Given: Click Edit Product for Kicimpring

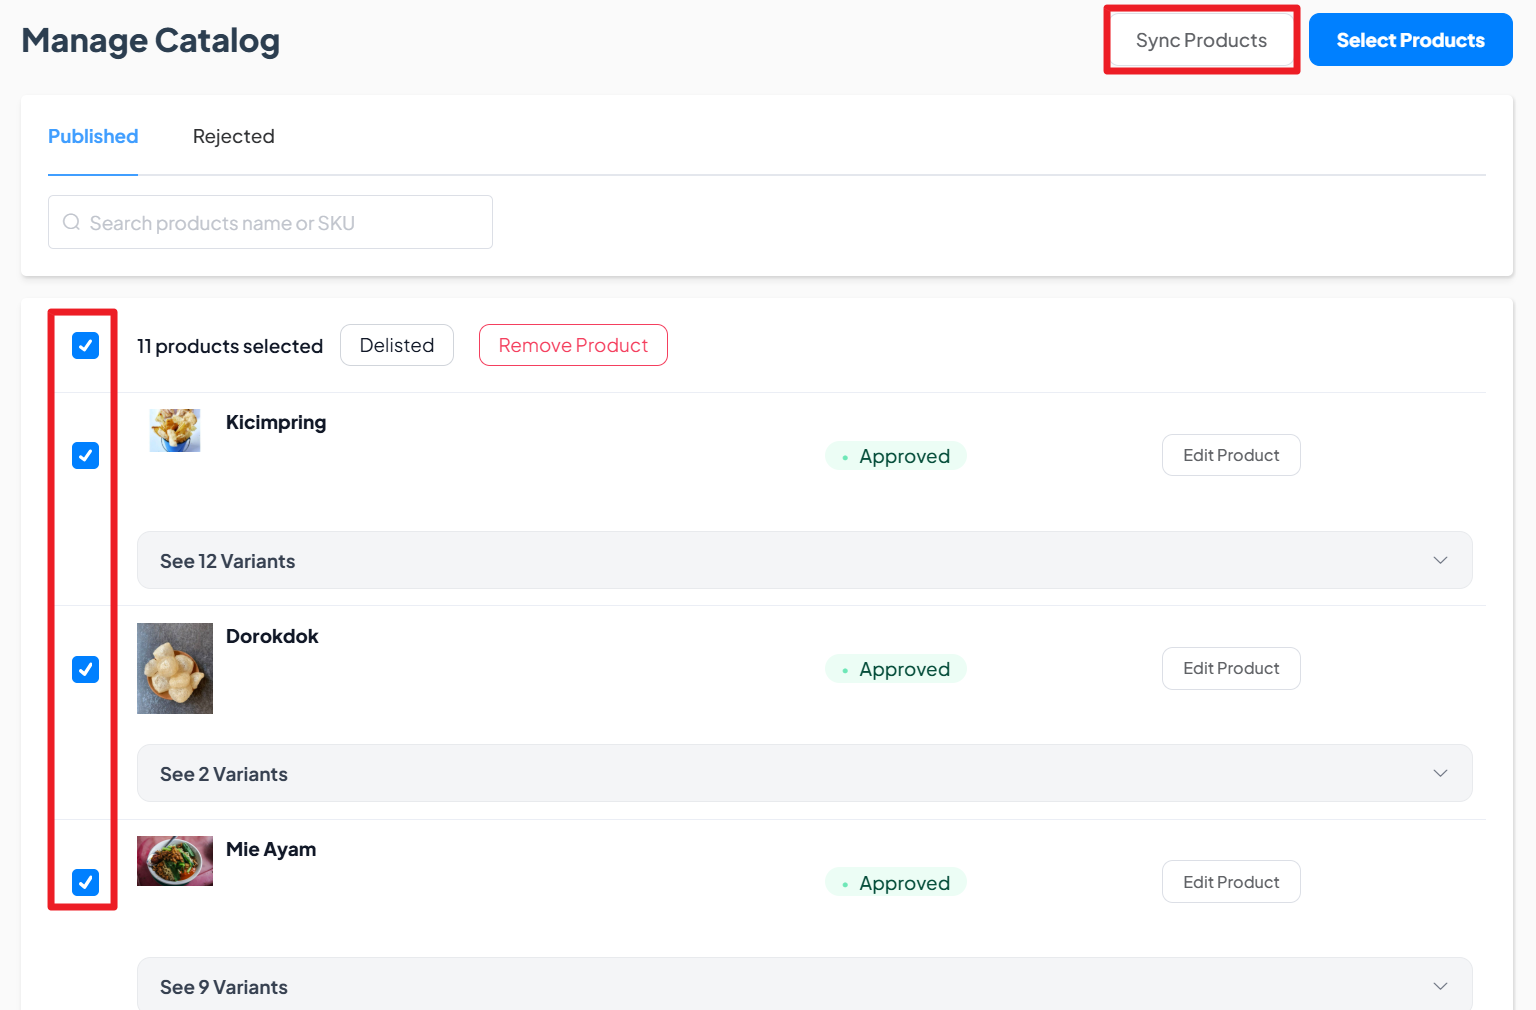Looking at the screenshot, I should (1231, 455).
